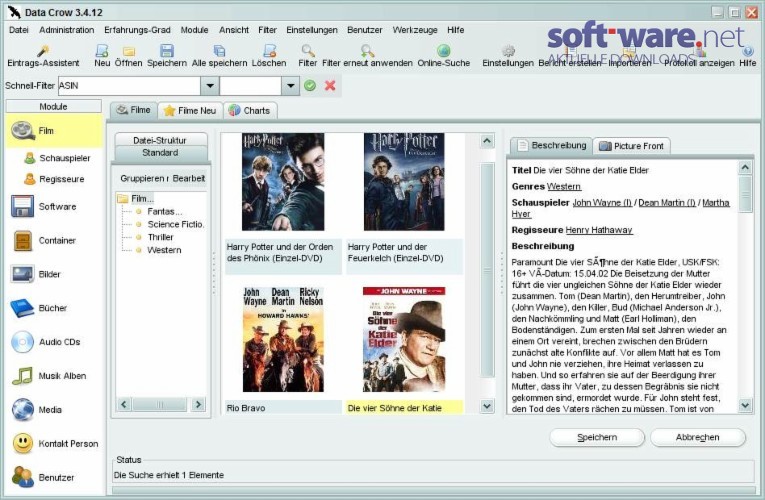Start the Online-Suche
This screenshot has height=500, width=765.
443,56
